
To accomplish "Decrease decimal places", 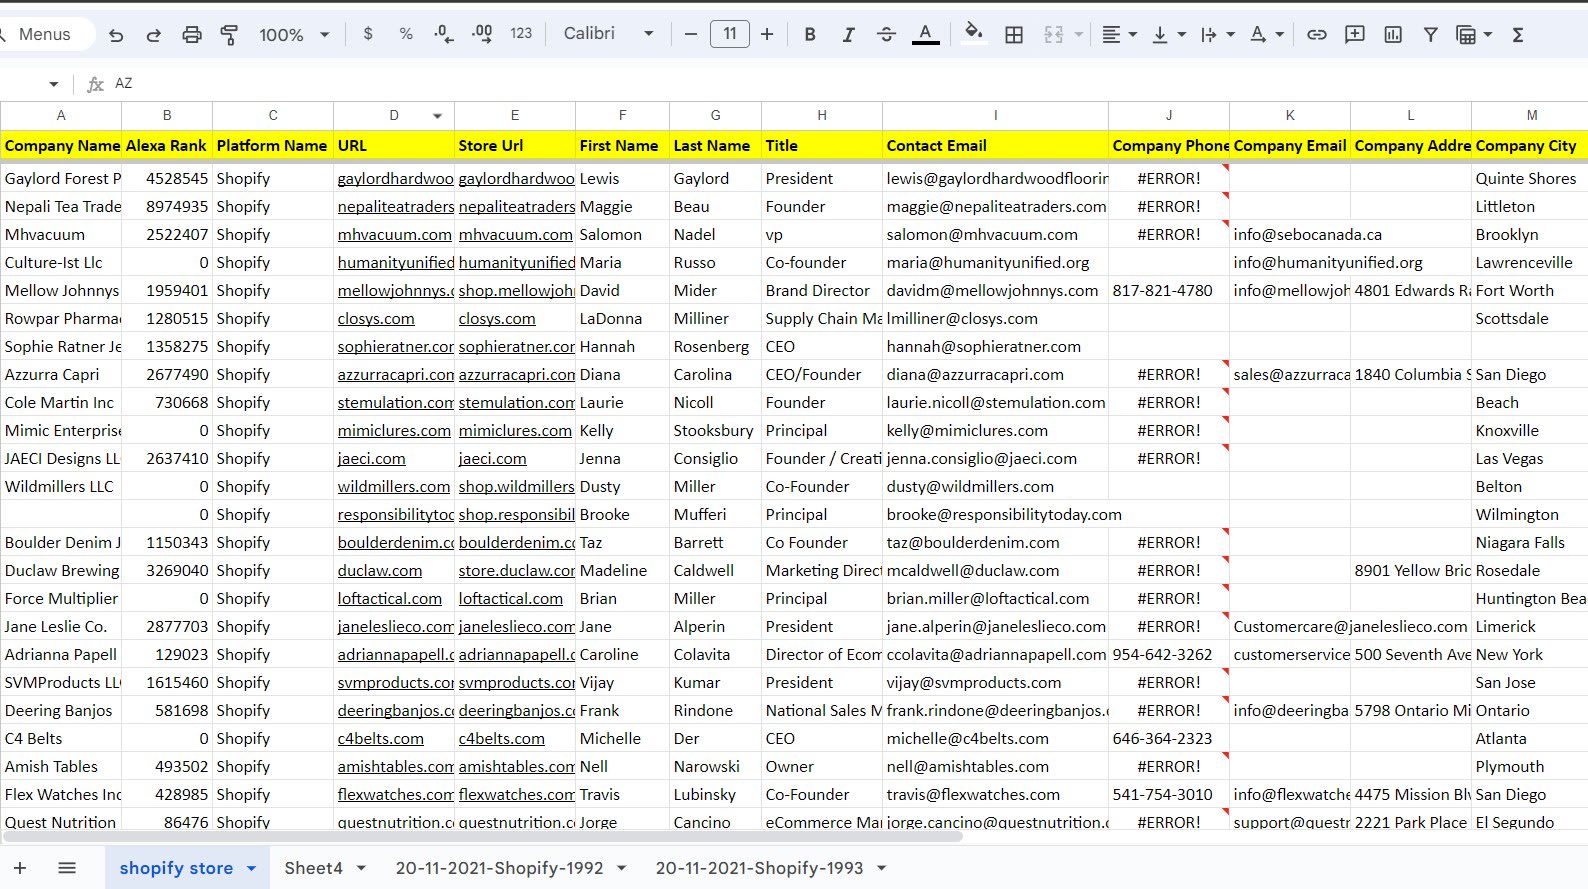I will [444, 34].
